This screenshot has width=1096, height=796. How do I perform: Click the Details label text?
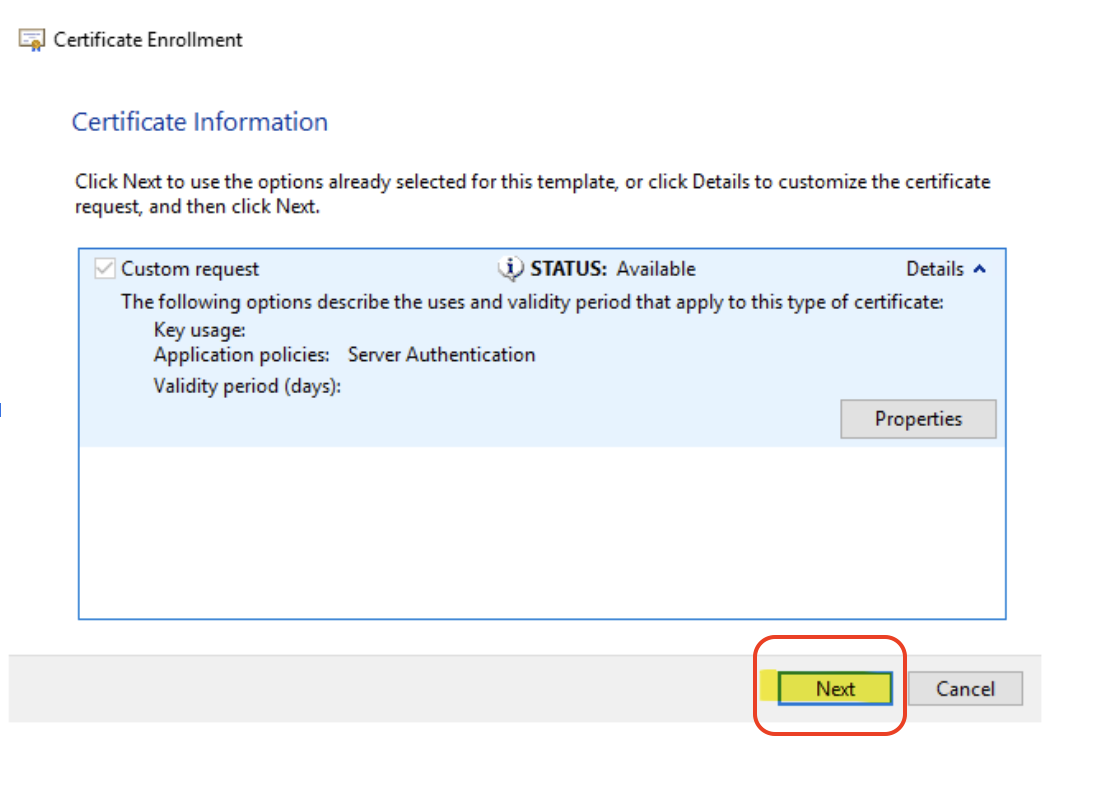click(x=934, y=269)
